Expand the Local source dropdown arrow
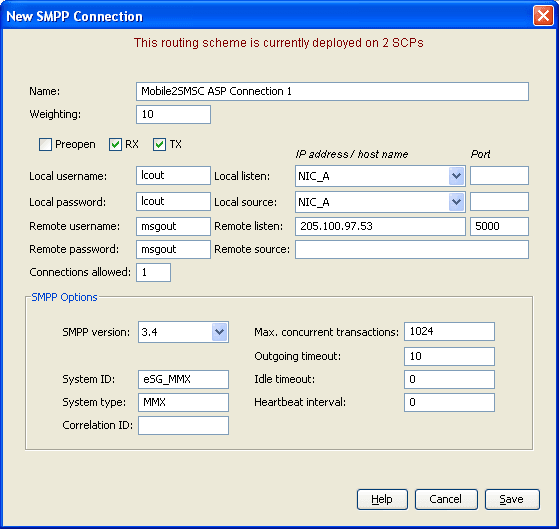559x529 pixels. [457, 202]
